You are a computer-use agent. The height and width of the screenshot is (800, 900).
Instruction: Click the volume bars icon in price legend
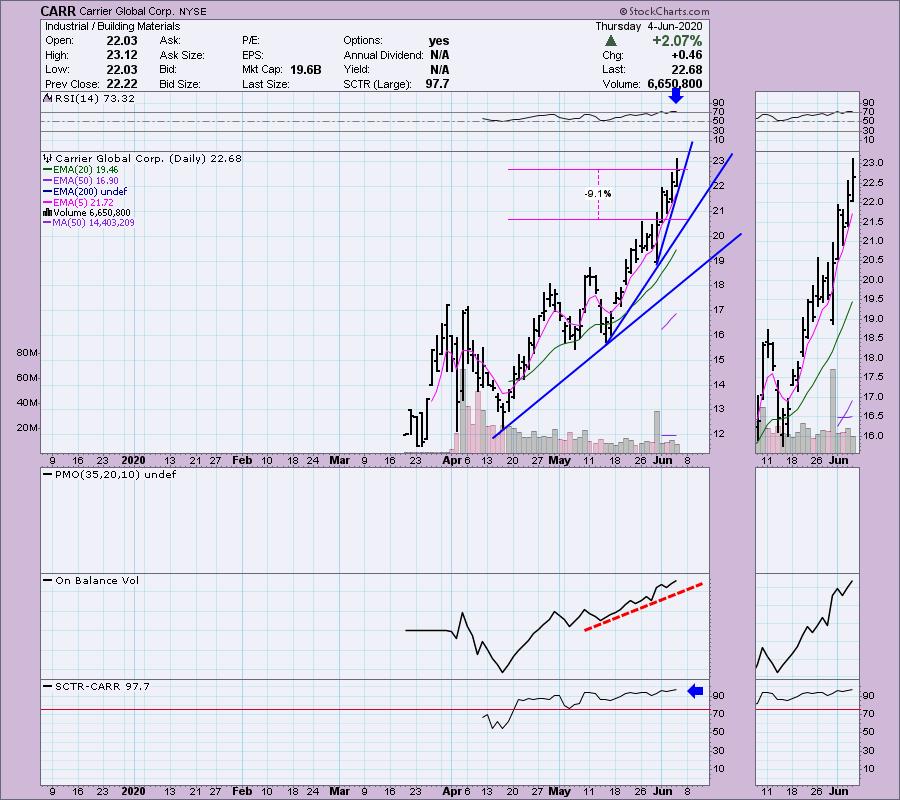pos(48,213)
